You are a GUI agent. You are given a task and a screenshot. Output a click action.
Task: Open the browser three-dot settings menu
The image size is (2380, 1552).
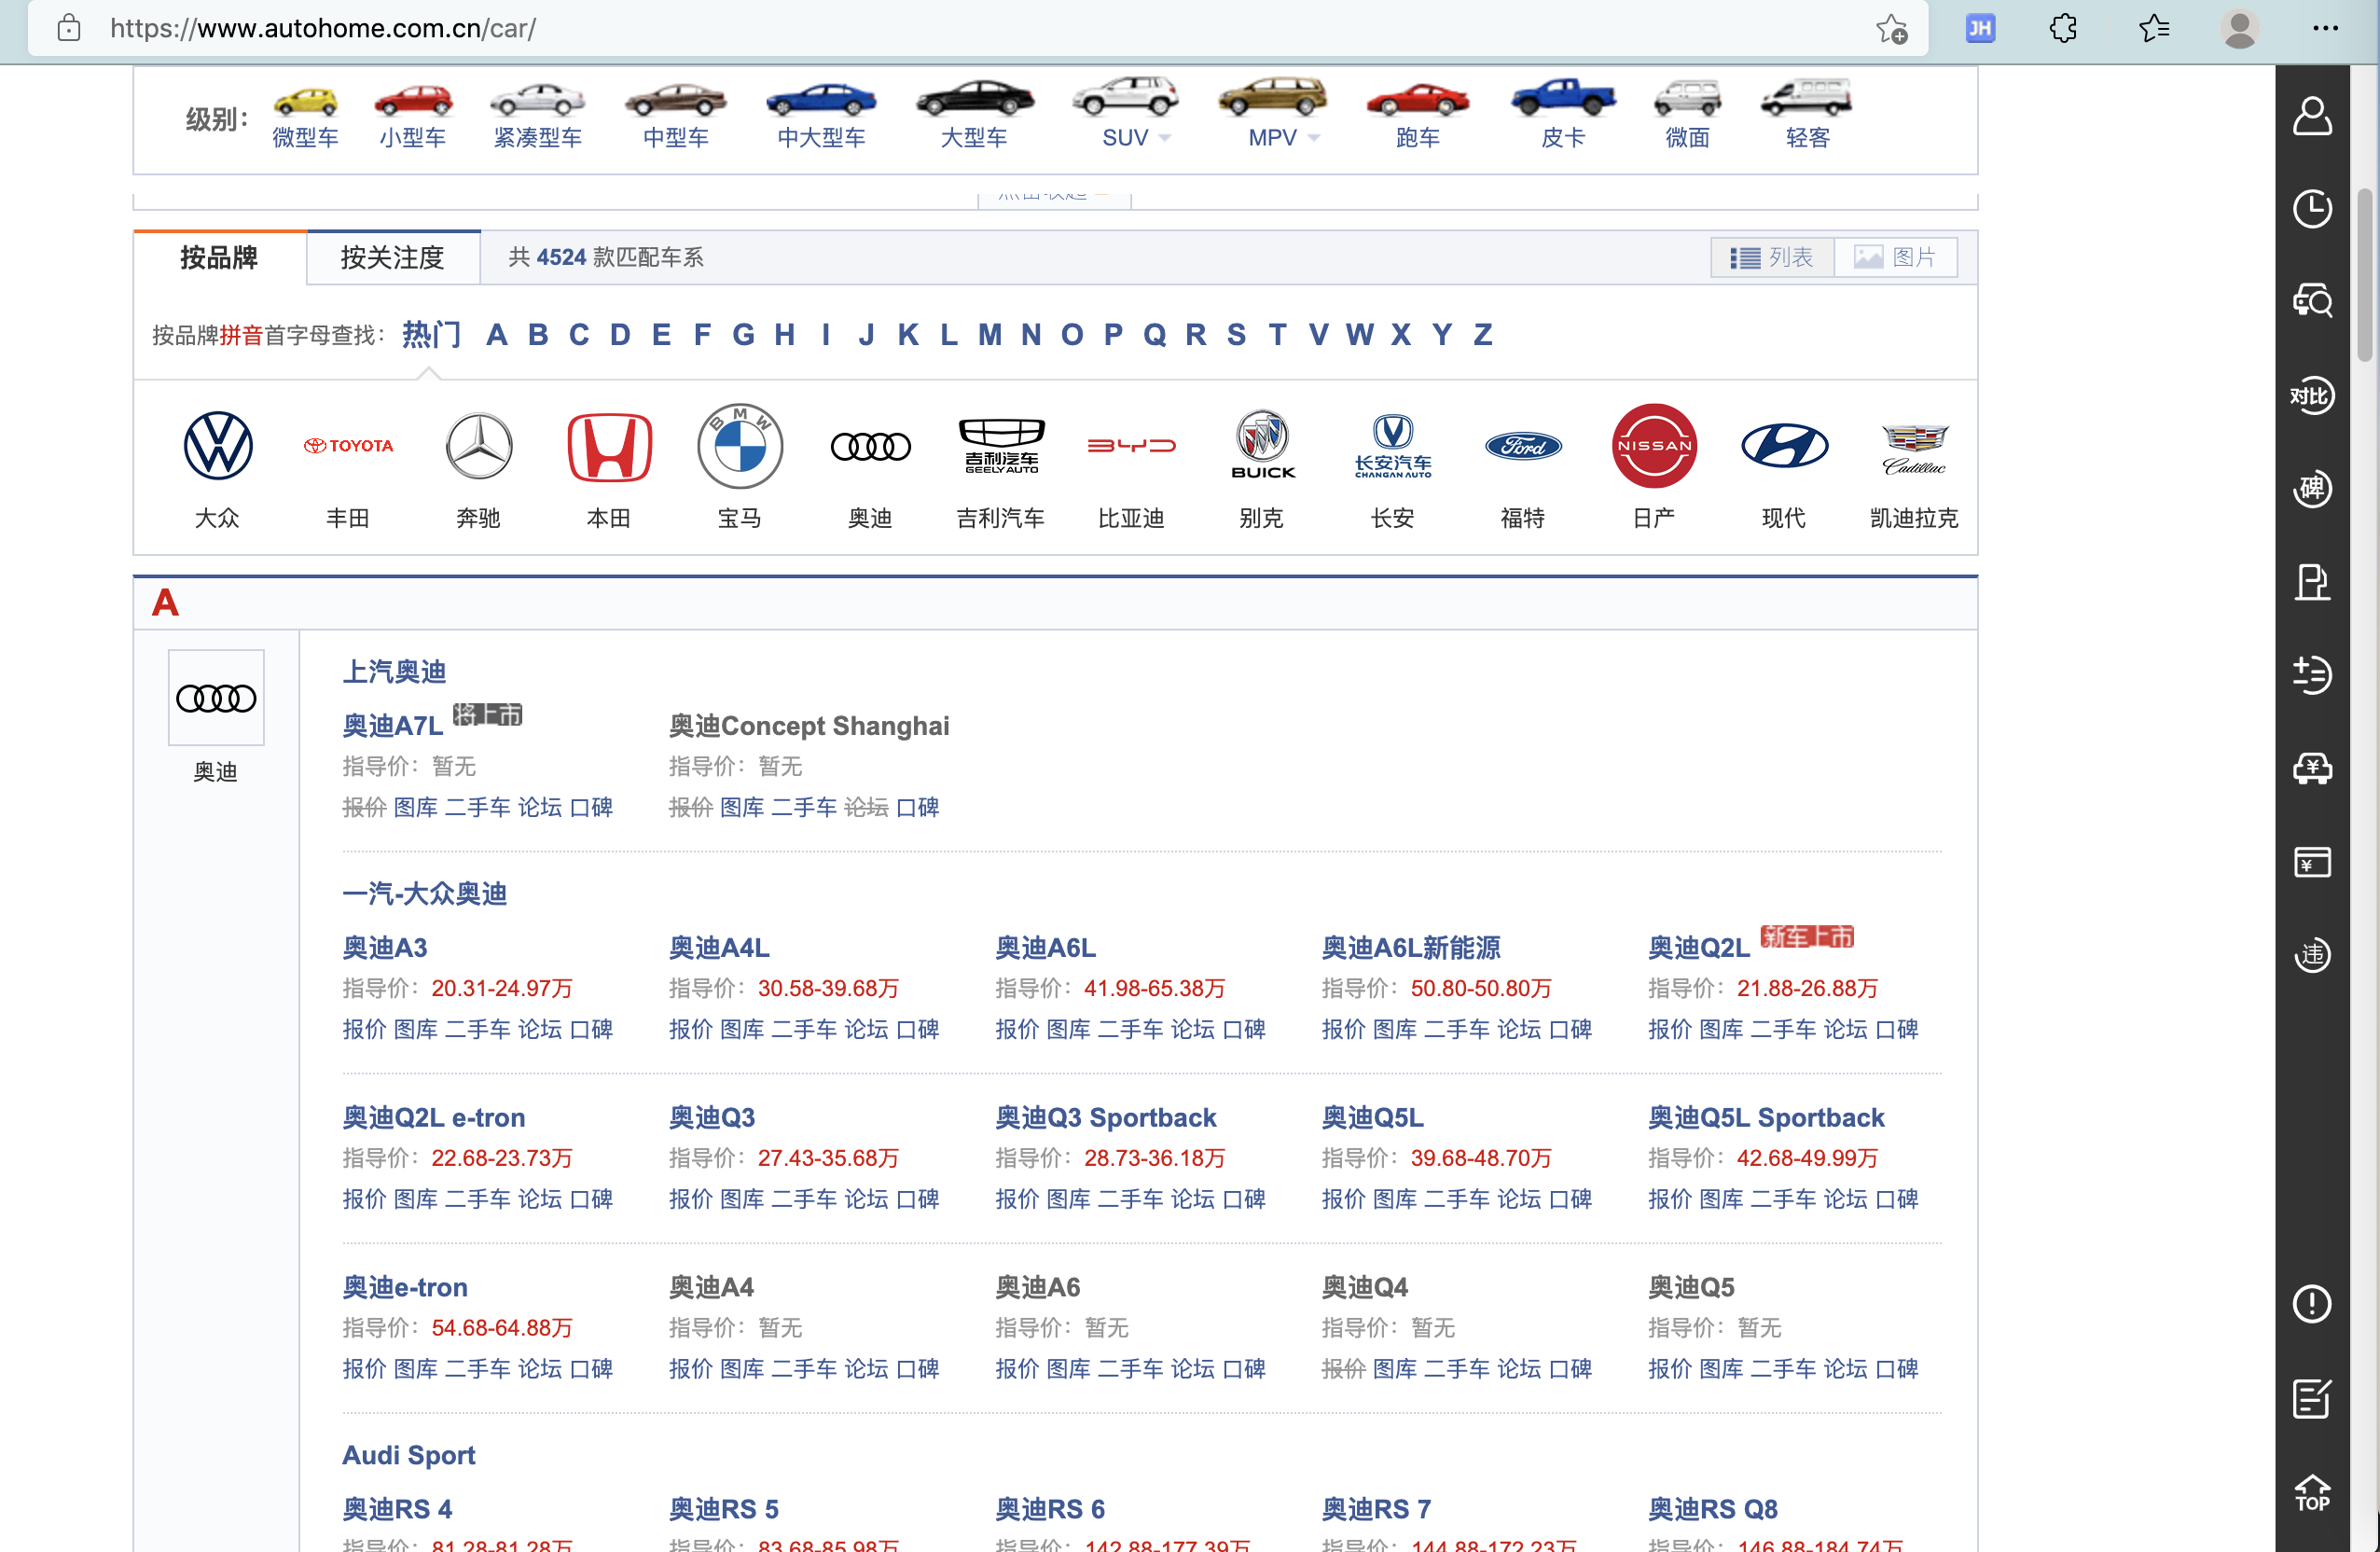(x=2325, y=28)
